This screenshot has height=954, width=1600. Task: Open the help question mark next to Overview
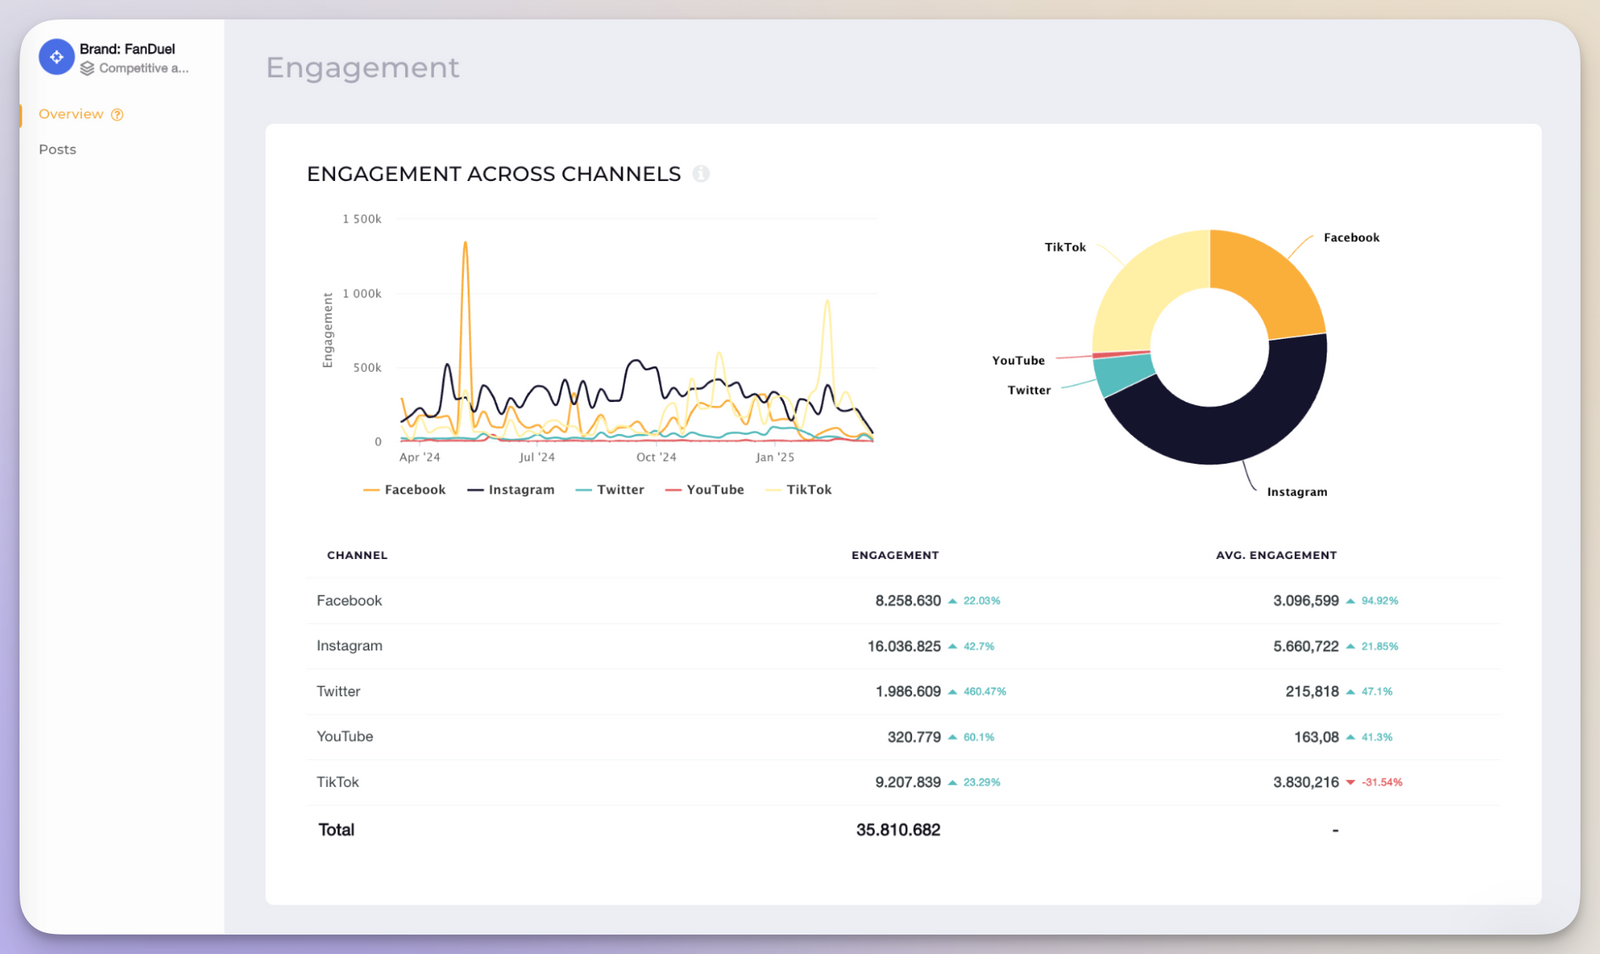[x=117, y=114]
